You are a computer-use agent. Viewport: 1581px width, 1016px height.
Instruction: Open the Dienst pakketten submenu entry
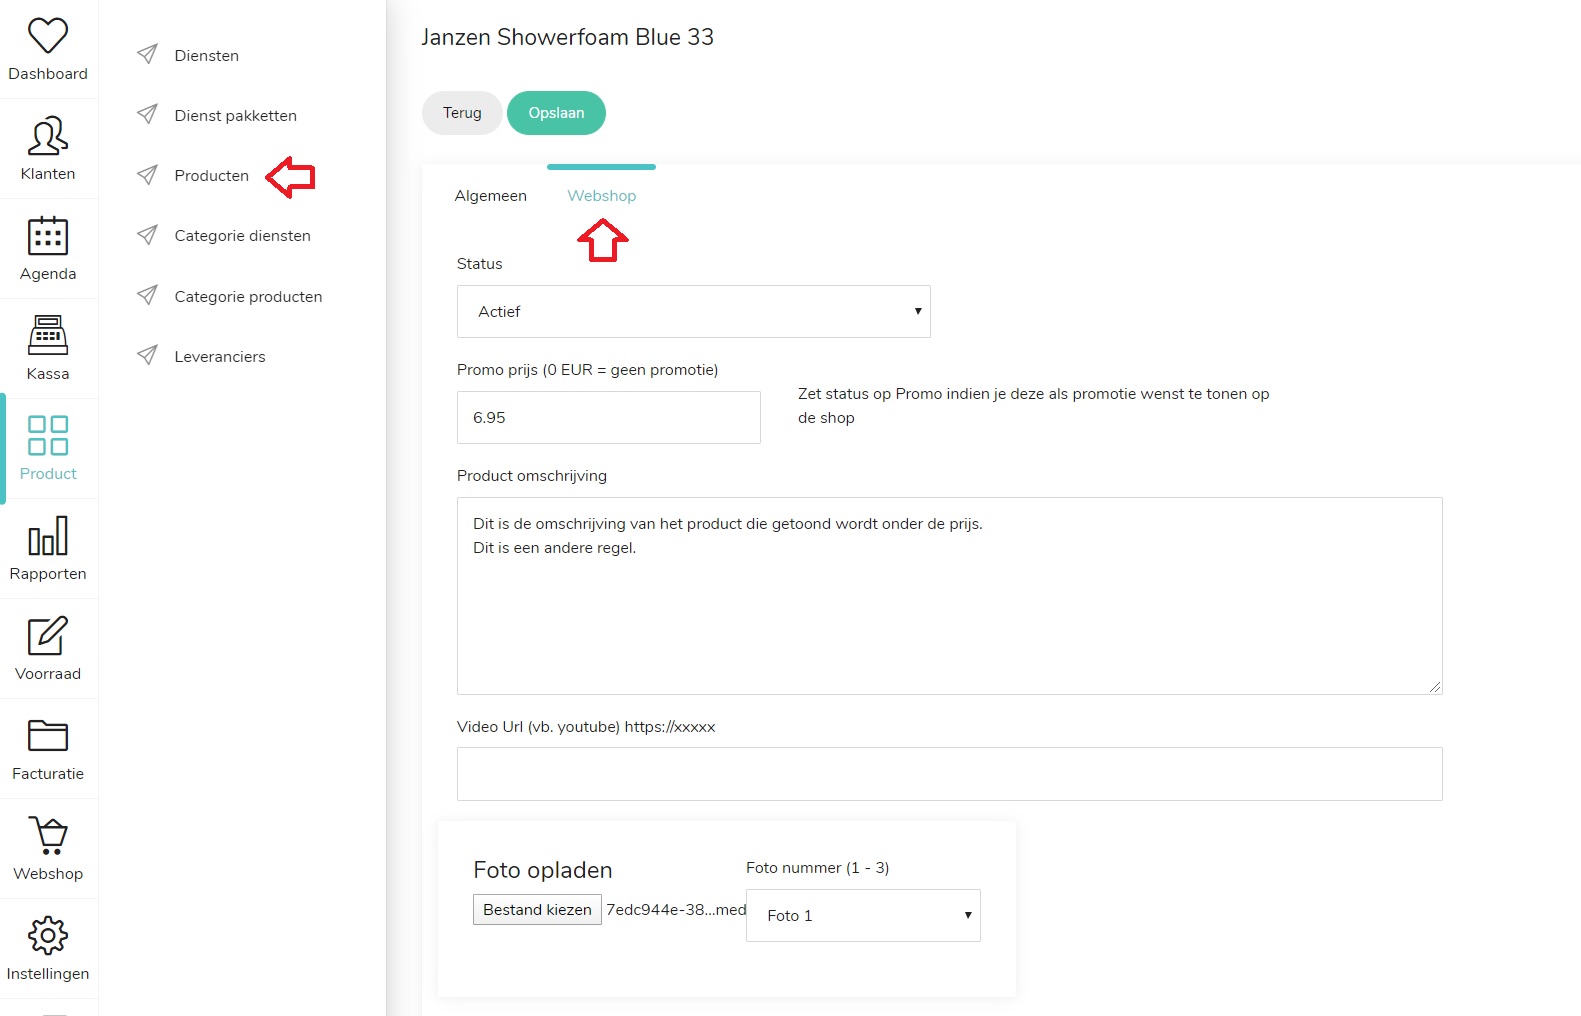235,116
